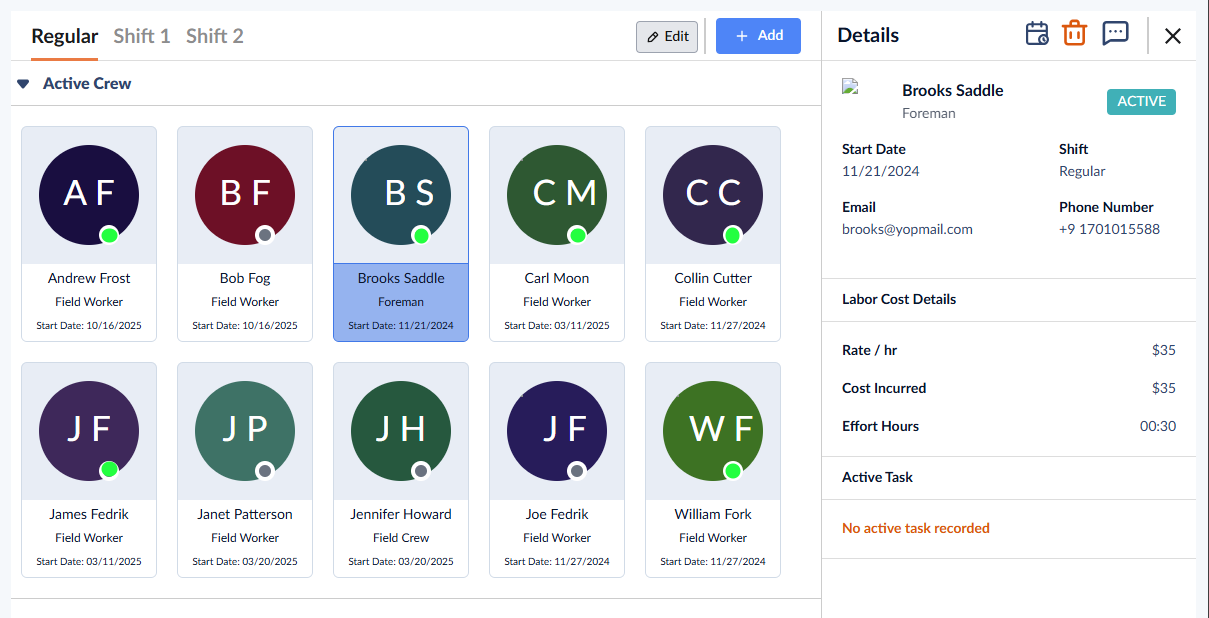Click Collin Cutter's green status indicator
The width and height of the screenshot is (1209, 618).
733,235
